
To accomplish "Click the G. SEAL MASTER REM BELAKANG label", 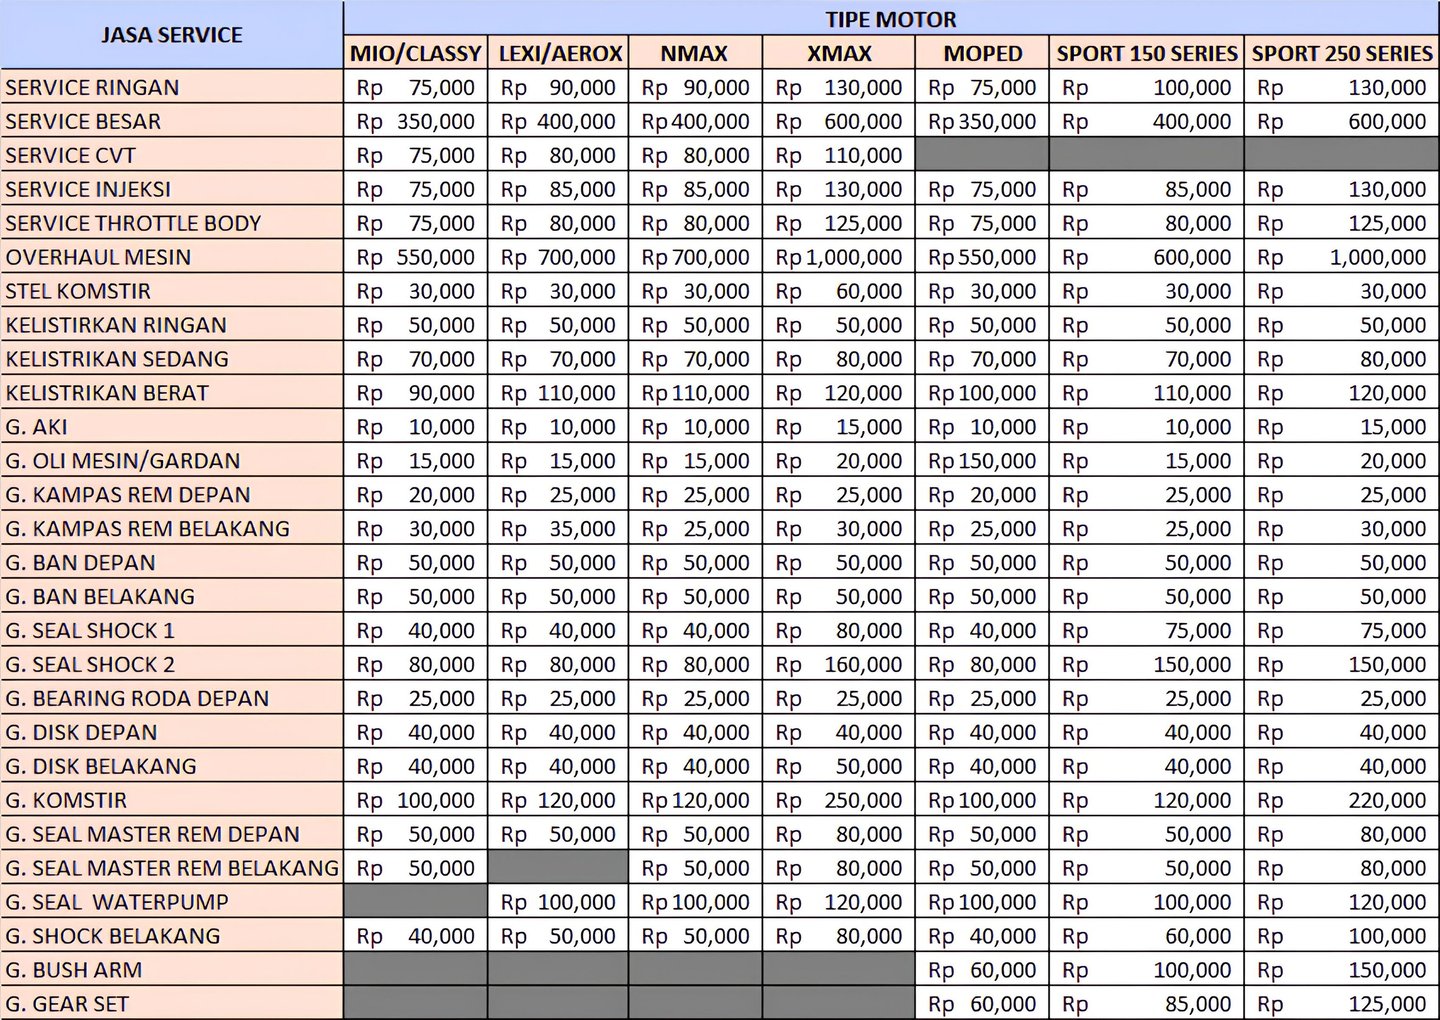I will (x=172, y=869).
